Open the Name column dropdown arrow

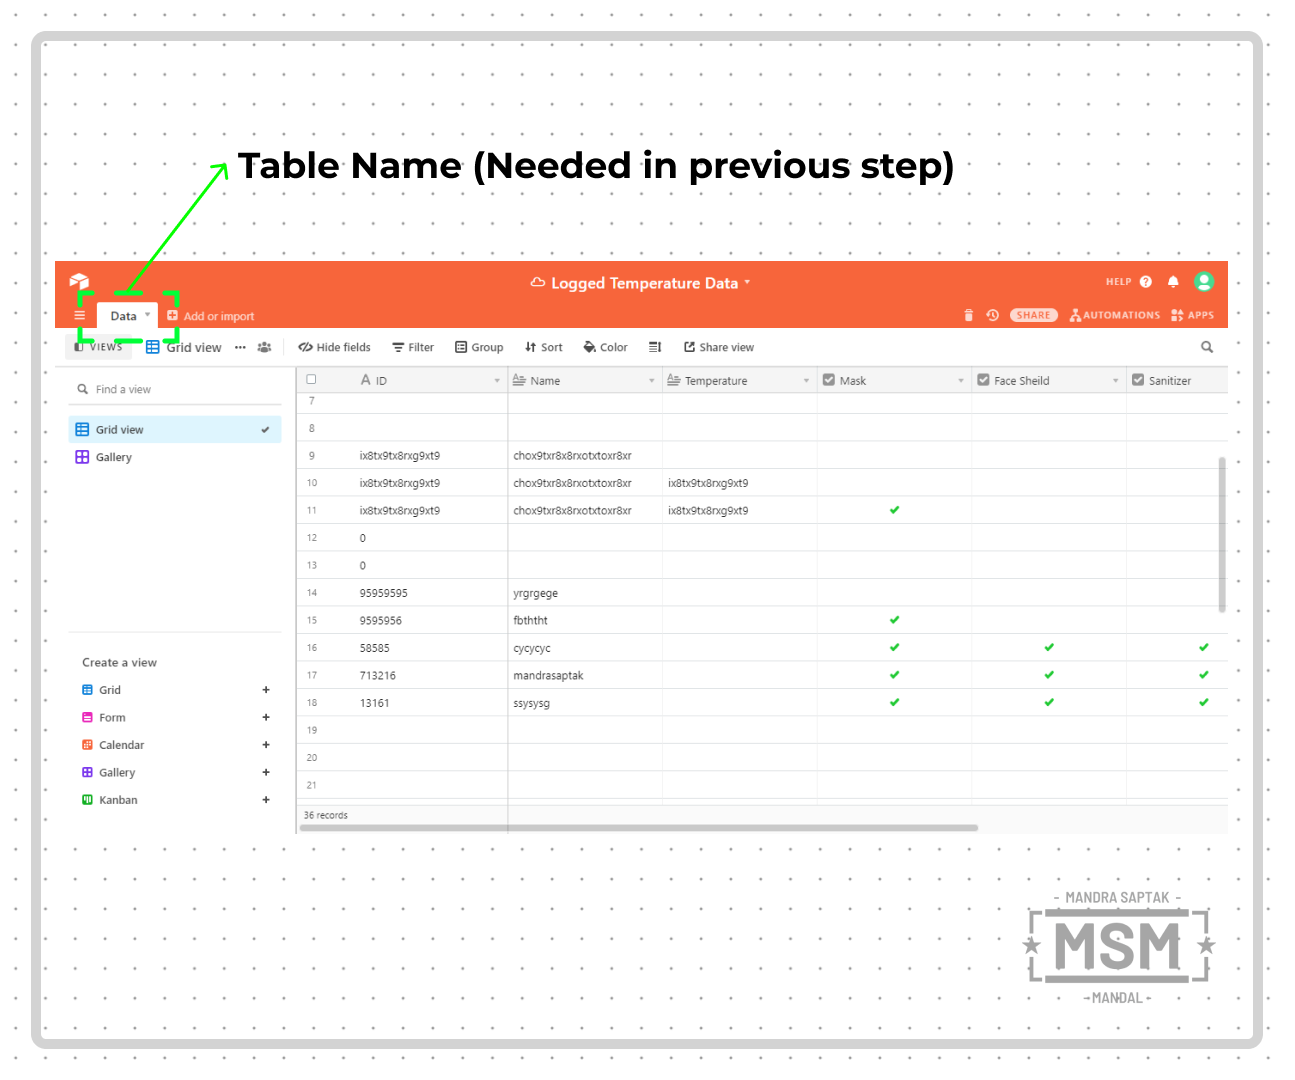(652, 381)
